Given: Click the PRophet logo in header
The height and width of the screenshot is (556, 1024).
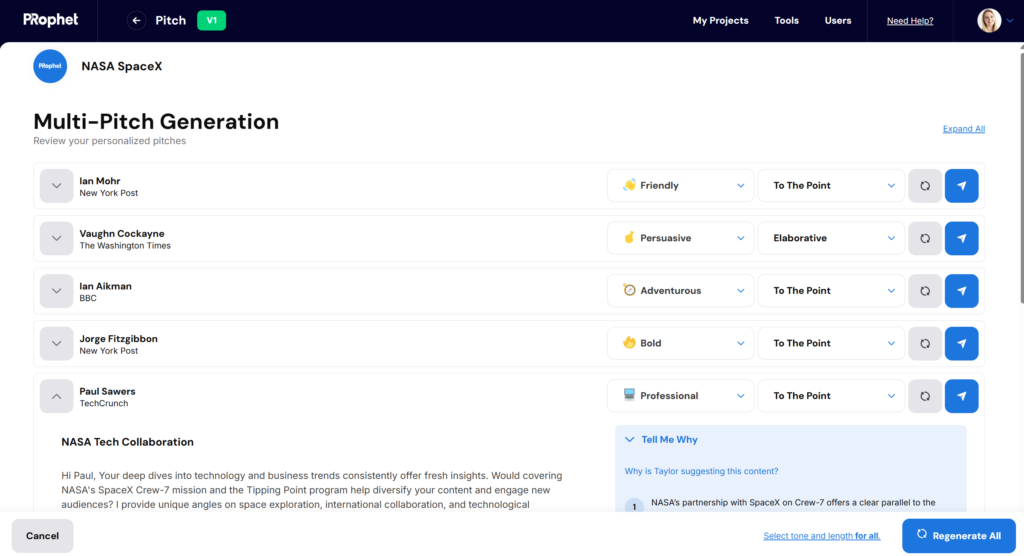Looking at the screenshot, I should point(50,20).
